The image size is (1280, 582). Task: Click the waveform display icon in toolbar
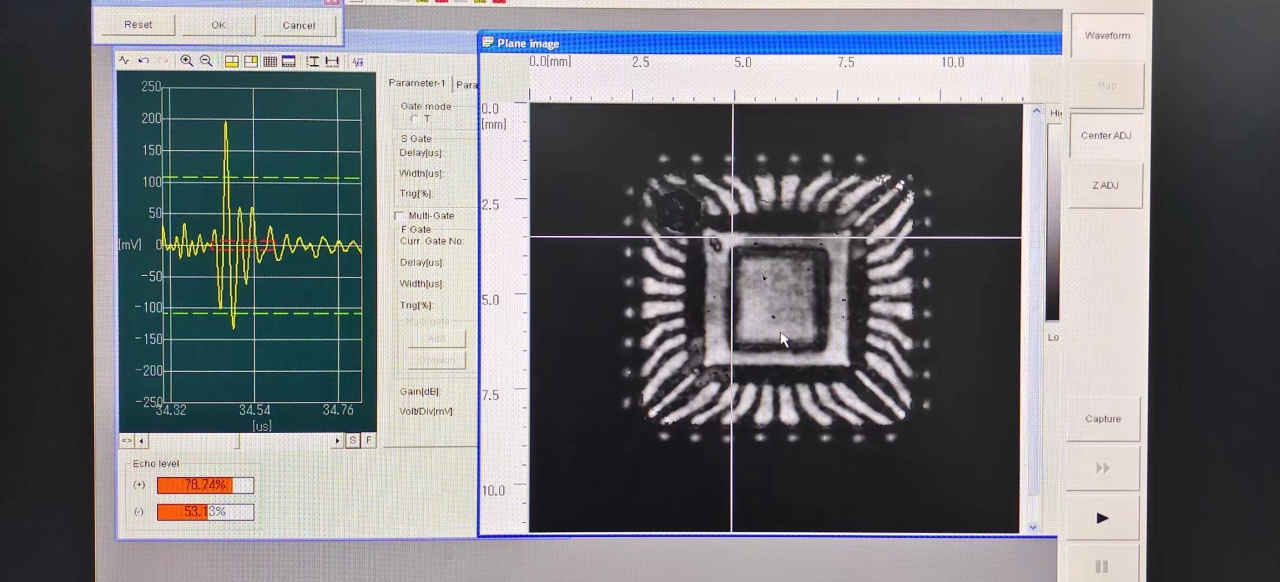click(x=125, y=61)
